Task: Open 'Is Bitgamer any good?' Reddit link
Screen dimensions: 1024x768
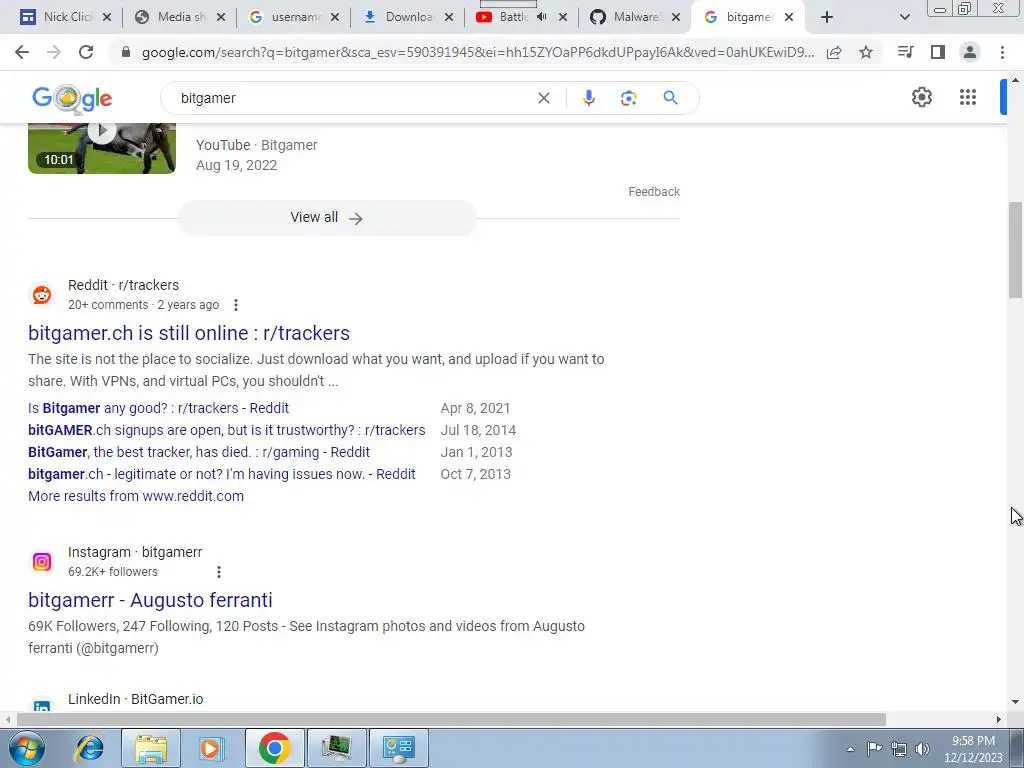Action: click(x=159, y=408)
